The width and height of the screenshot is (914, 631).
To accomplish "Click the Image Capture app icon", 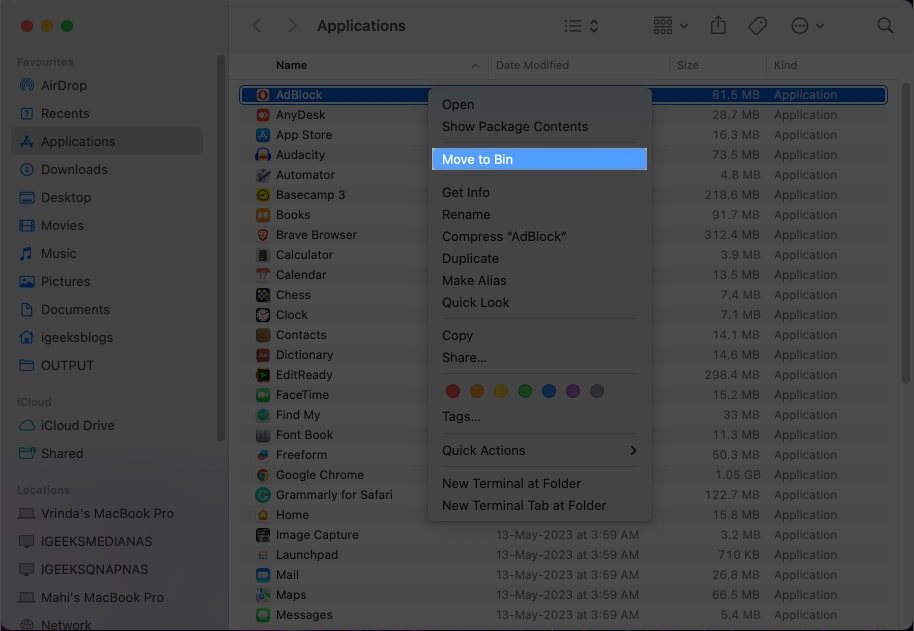I will pyautogui.click(x=263, y=535).
